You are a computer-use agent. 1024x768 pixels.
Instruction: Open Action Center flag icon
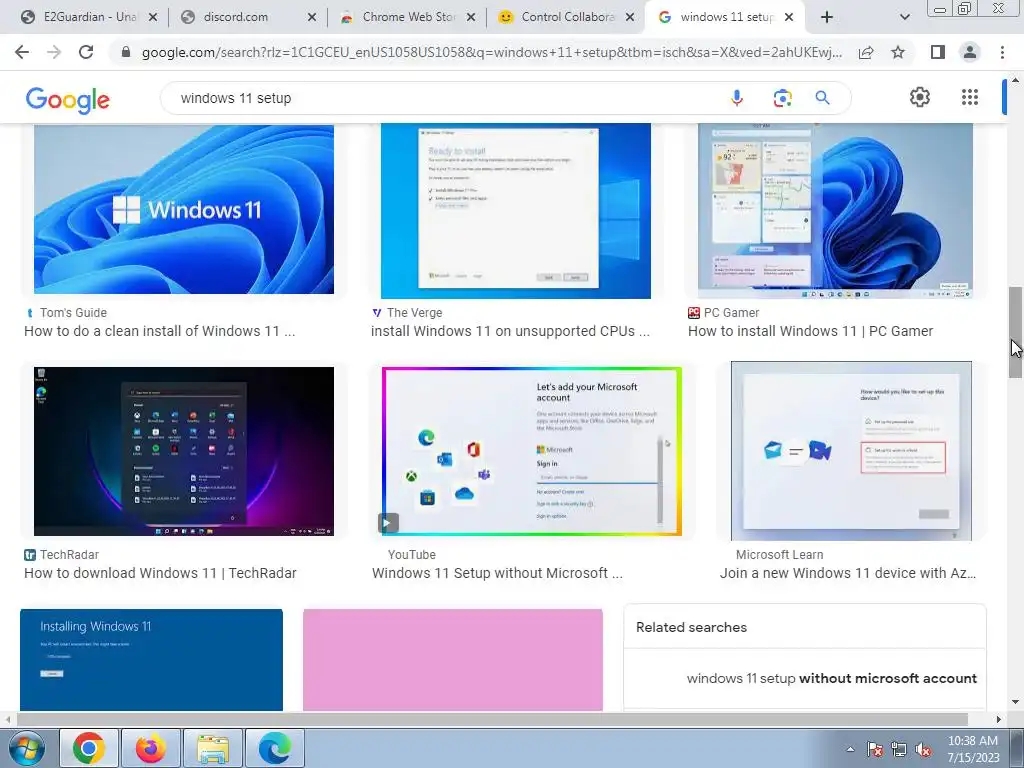click(875, 749)
